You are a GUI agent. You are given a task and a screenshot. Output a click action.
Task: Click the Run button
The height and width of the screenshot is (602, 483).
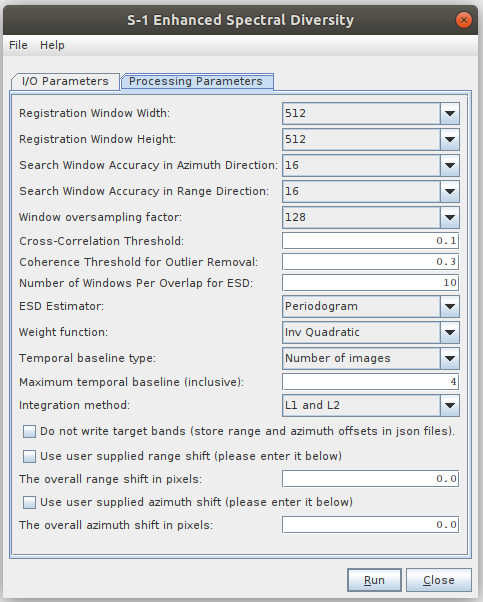pyautogui.click(x=374, y=580)
